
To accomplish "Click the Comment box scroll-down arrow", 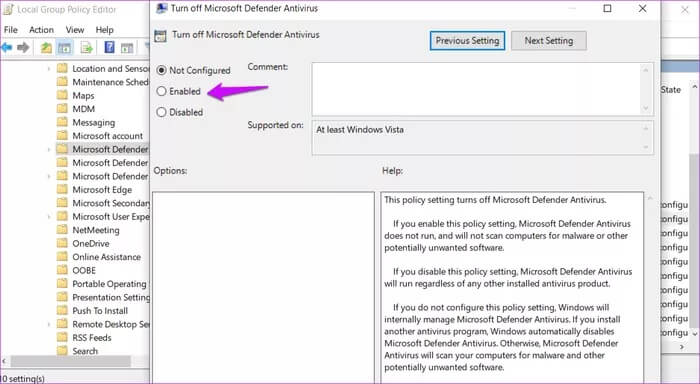I will pyautogui.click(x=646, y=108).
